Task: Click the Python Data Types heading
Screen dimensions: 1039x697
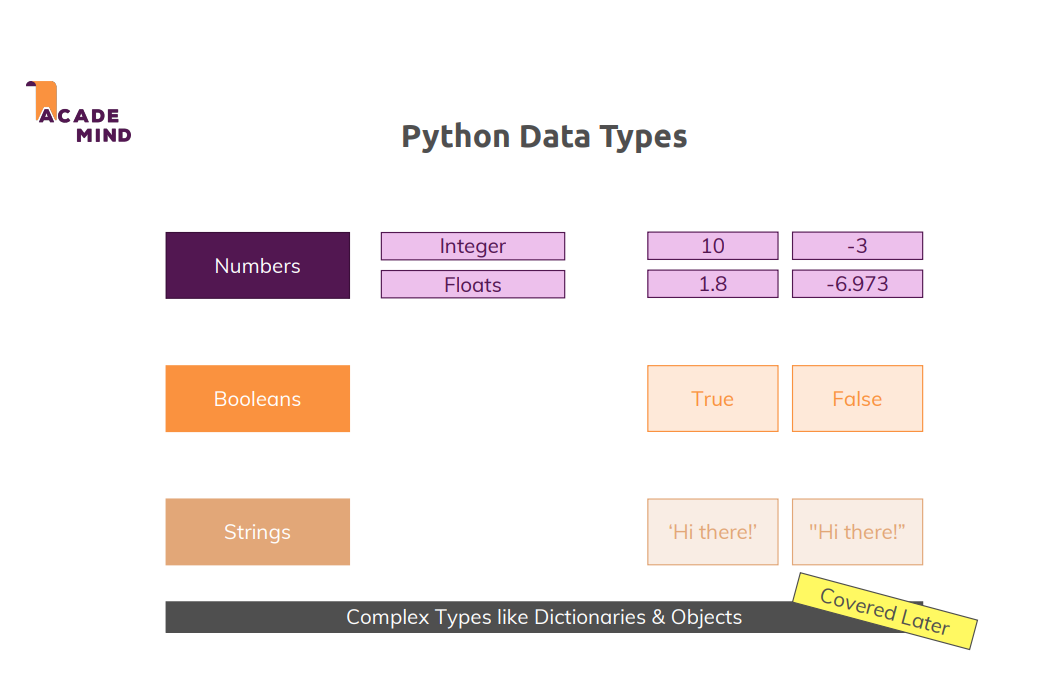Action: point(544,136)
